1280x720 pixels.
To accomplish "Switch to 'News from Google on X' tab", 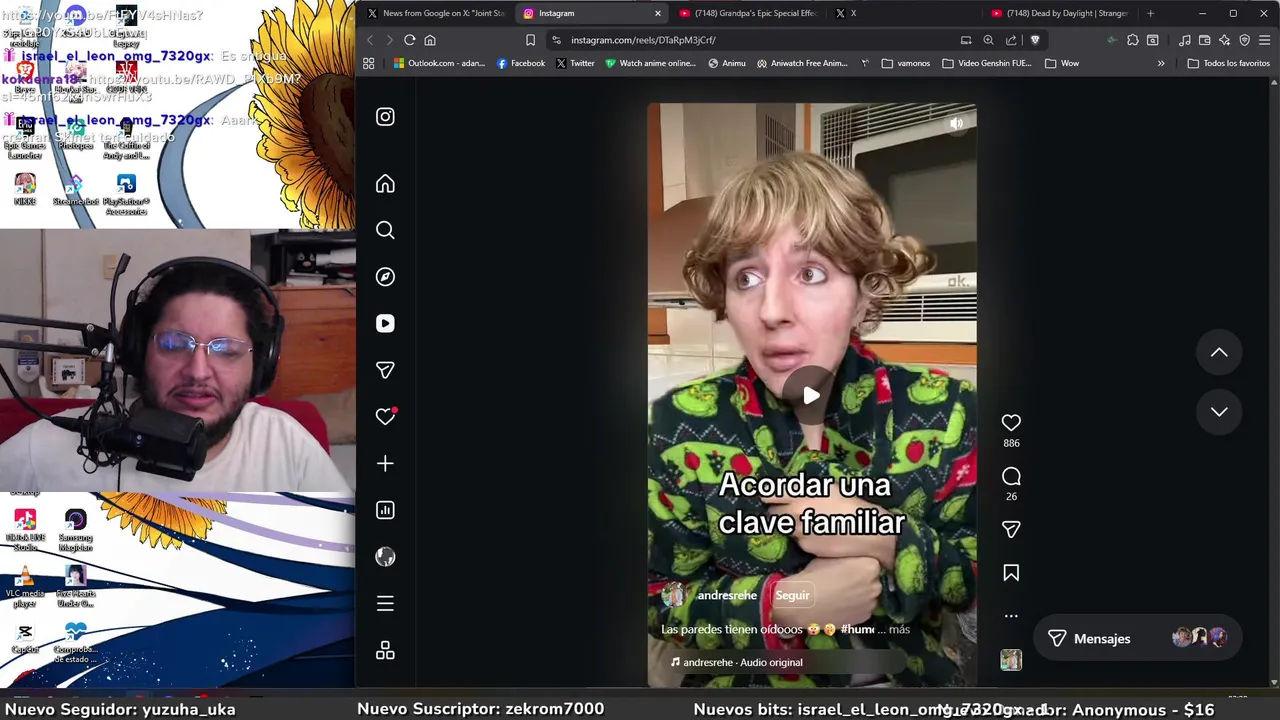I will coord(435,13).
